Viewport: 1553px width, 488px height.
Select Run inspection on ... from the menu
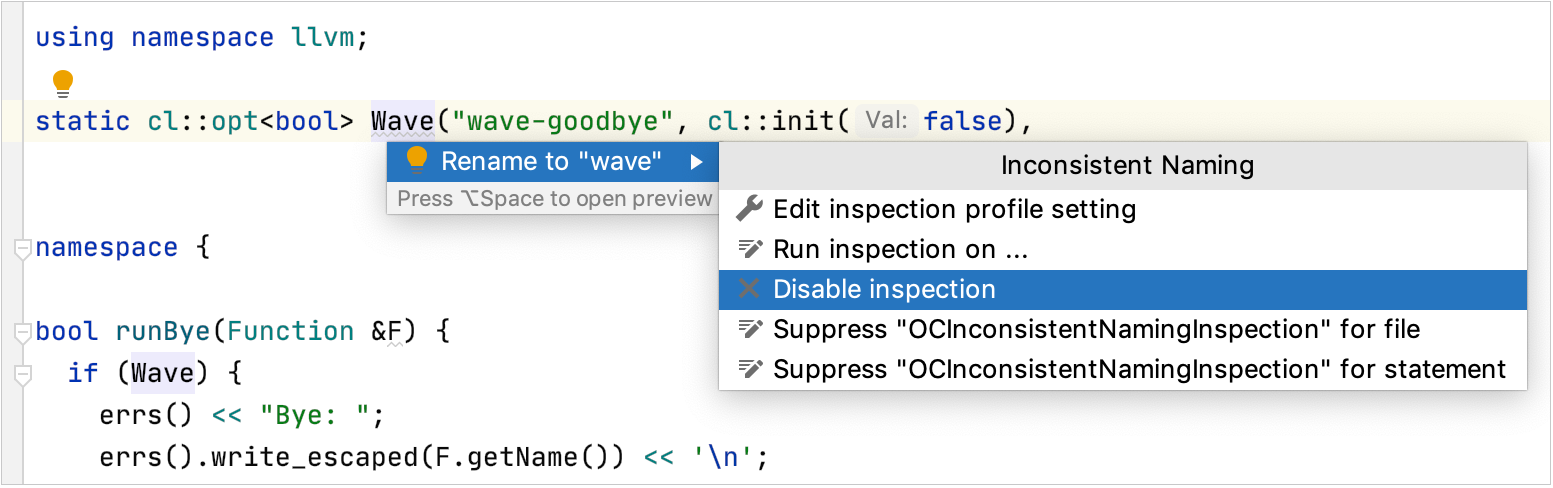click(x=900, y=249)
